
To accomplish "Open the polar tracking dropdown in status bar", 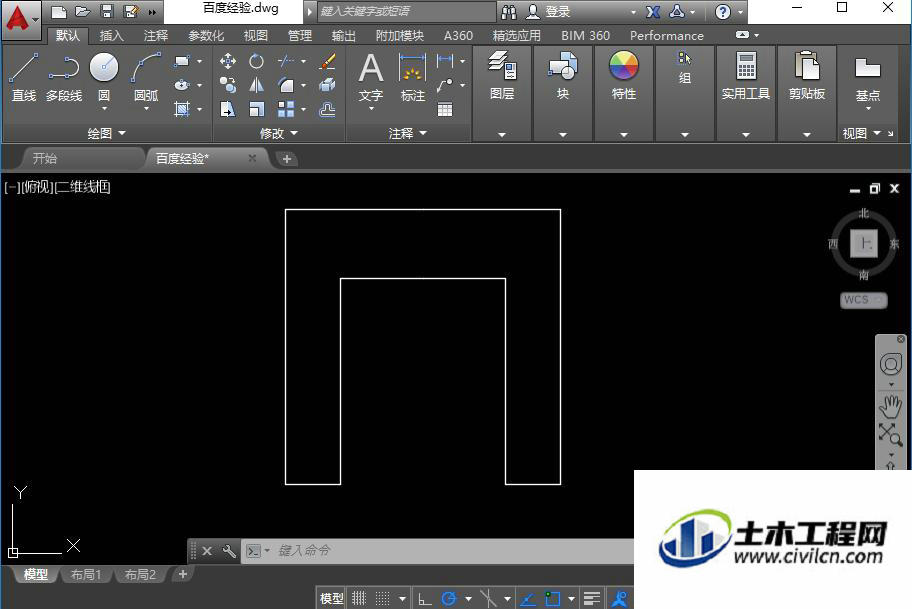I will (468, 598).
